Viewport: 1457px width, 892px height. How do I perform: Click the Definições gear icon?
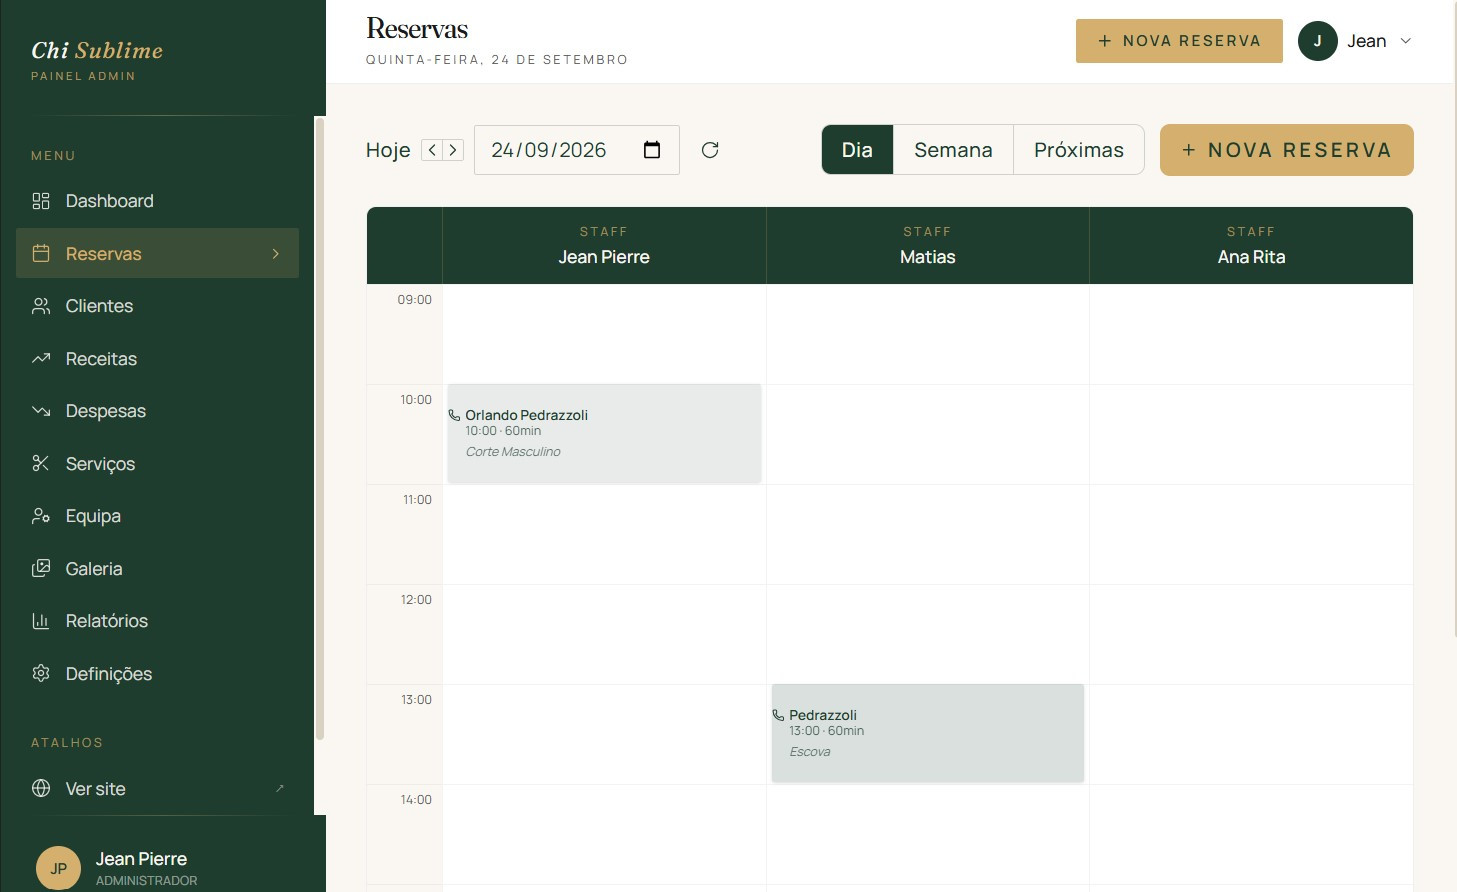(x=41, y=674)
